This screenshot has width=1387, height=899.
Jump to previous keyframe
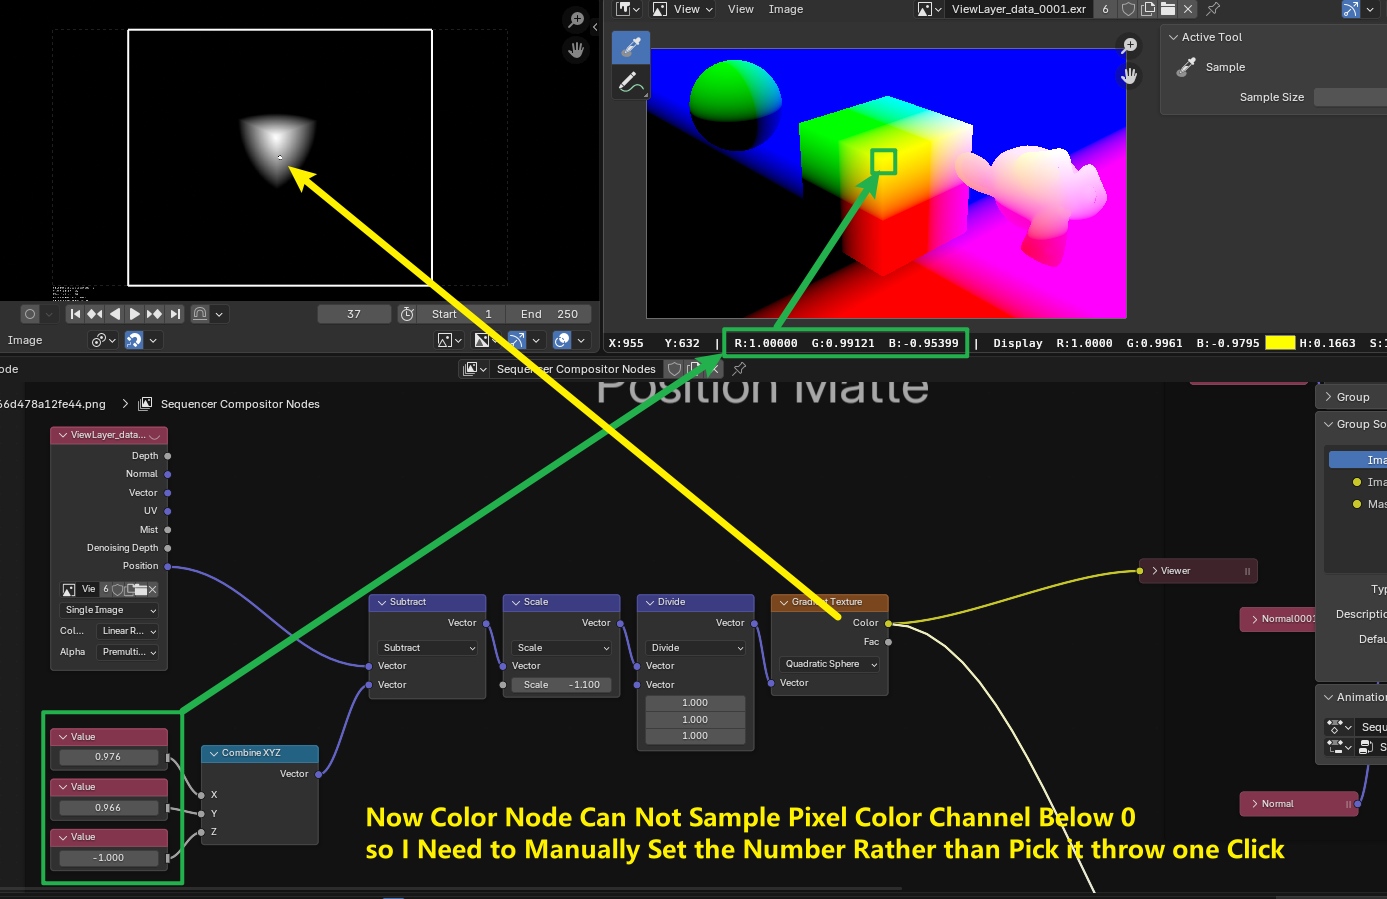95,314
